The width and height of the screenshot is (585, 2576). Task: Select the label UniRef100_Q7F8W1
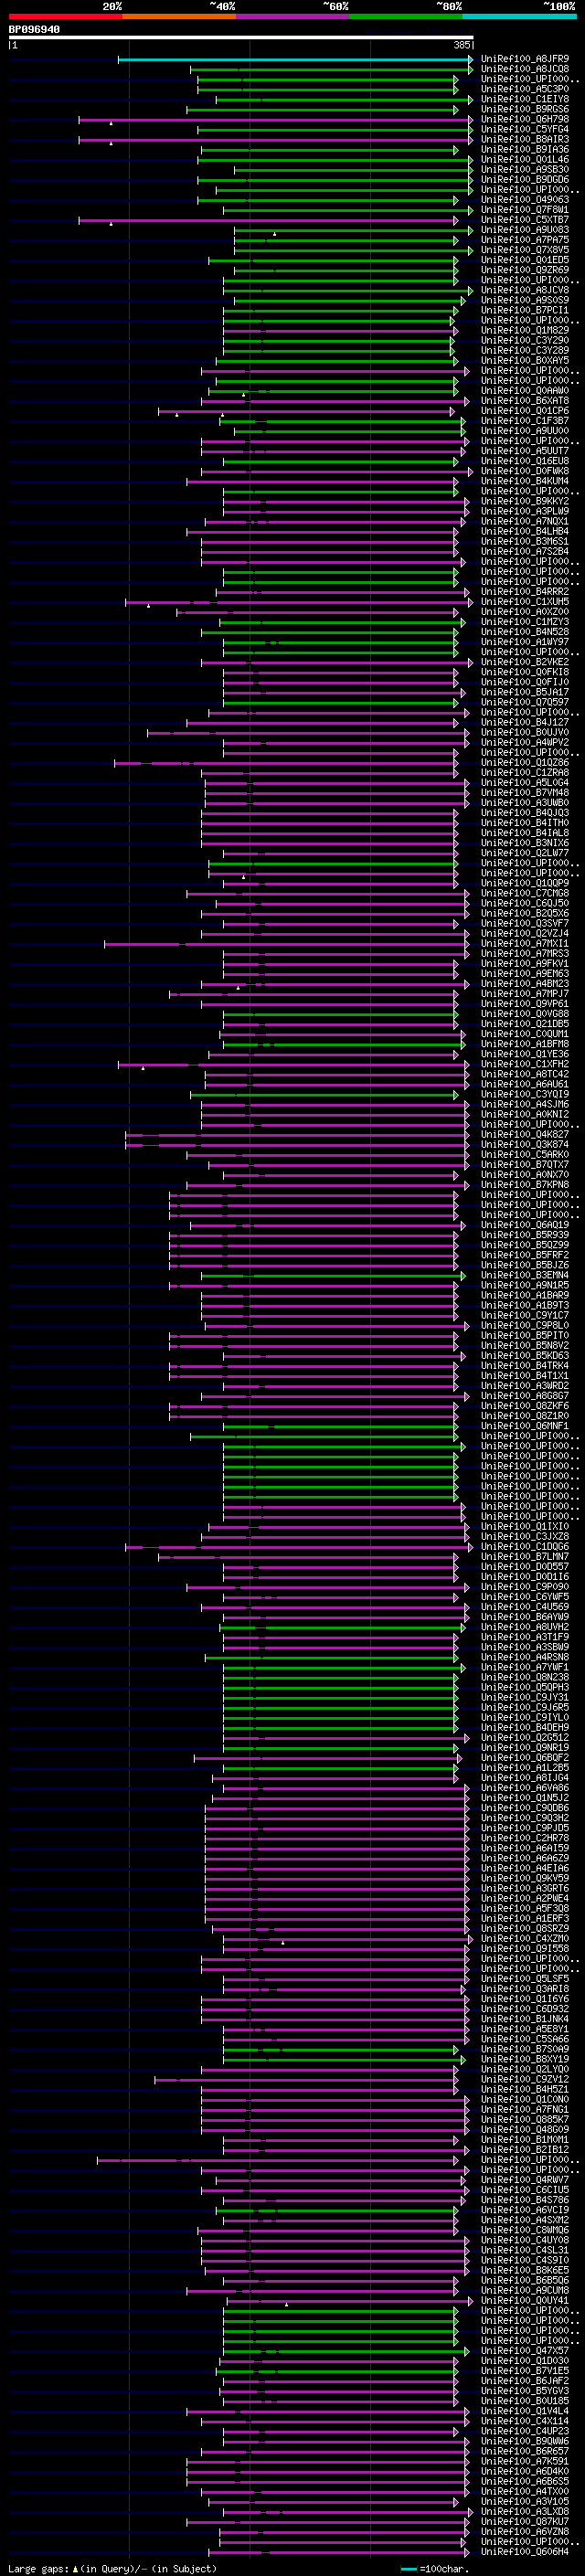tap(525, 210)
